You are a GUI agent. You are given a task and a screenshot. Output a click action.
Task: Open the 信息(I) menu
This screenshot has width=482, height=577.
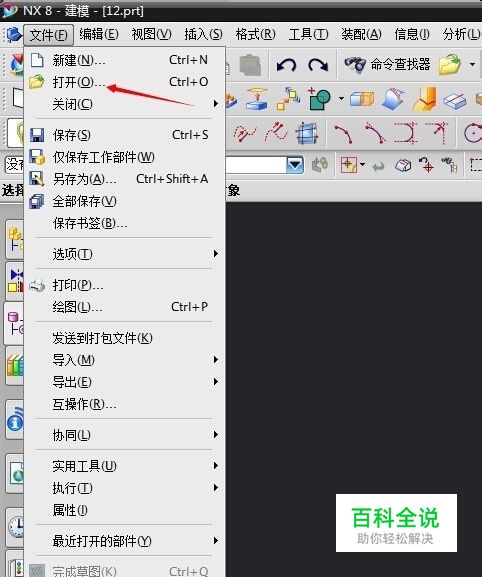(412, 35)
